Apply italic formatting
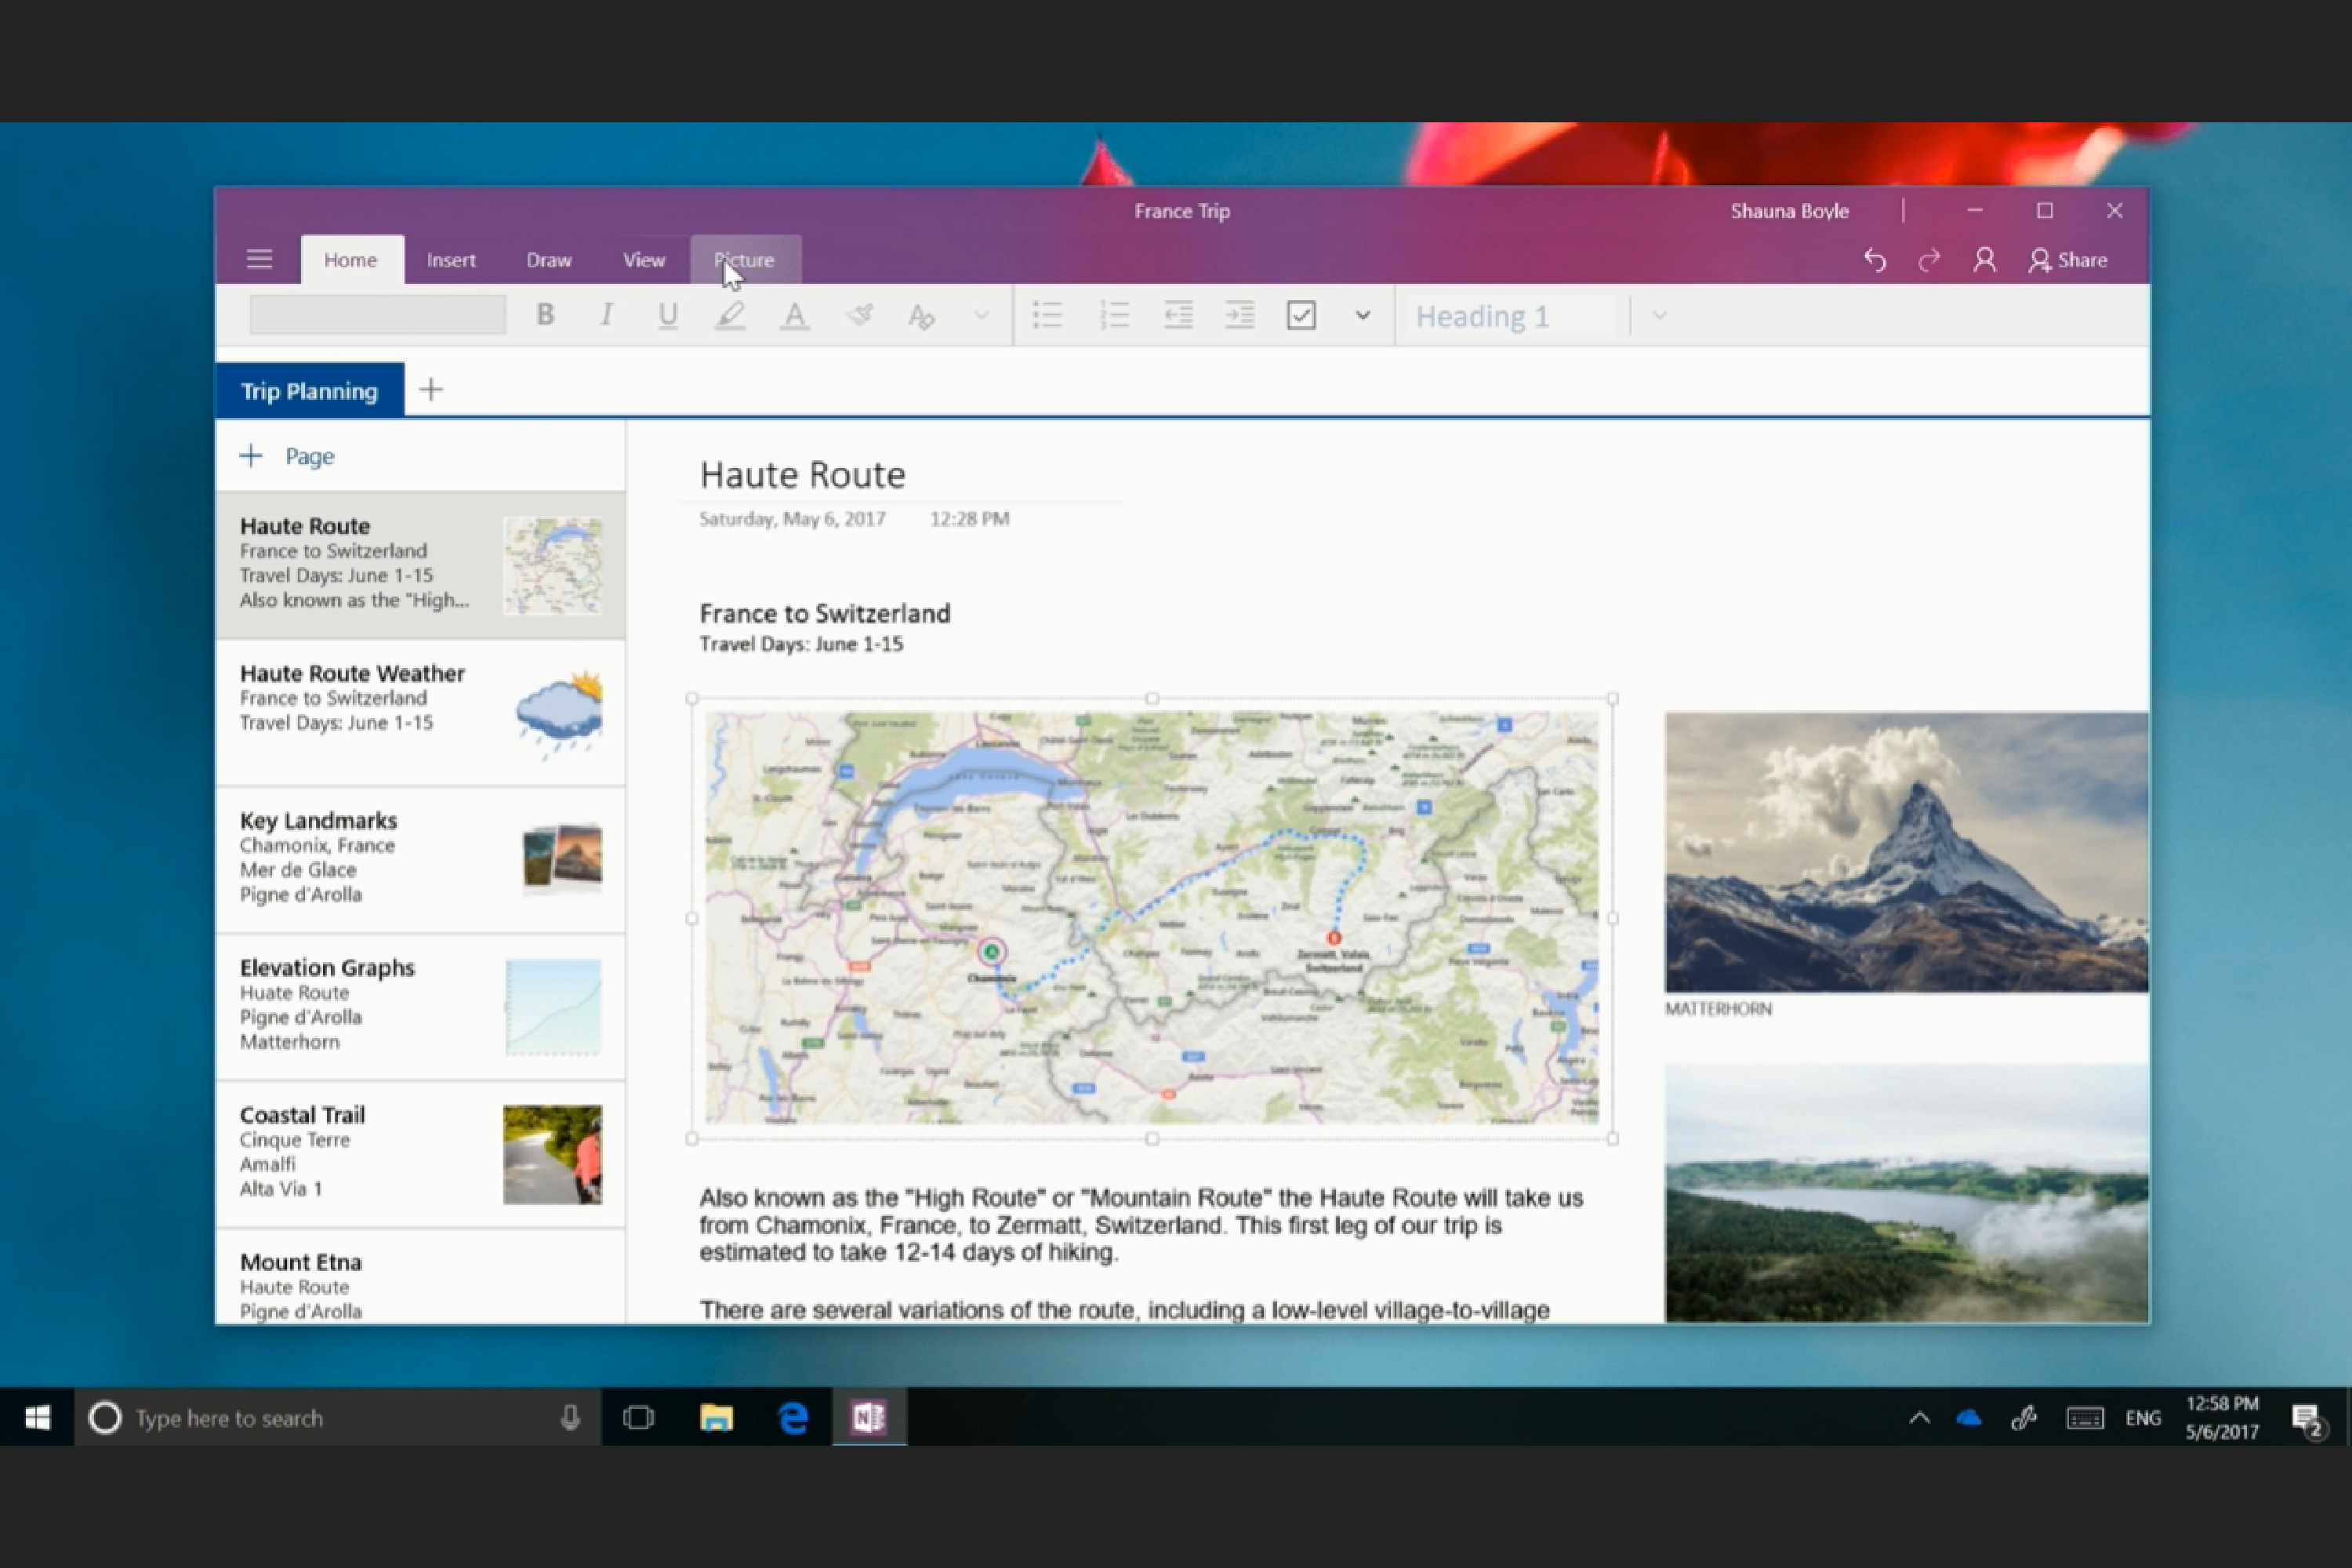The width and height of the screenshot is (2352, 1568). pyautogui.click(x=607, y=315)
